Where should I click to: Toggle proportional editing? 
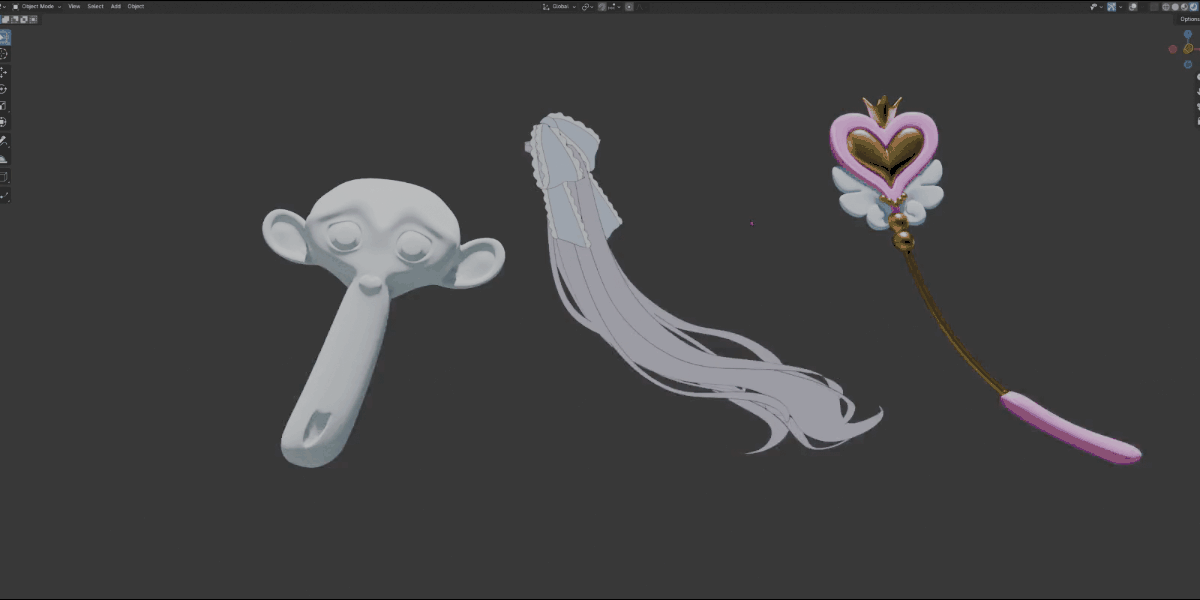click(629, 7)
